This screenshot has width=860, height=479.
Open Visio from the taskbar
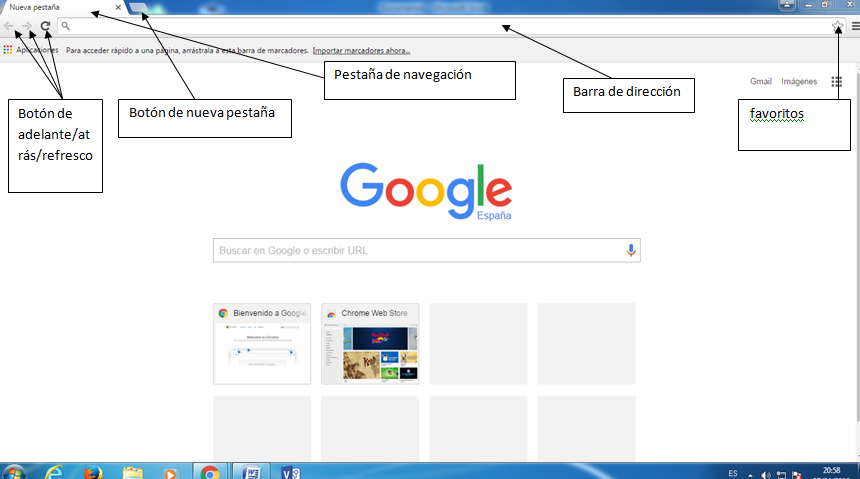point(290,472)
